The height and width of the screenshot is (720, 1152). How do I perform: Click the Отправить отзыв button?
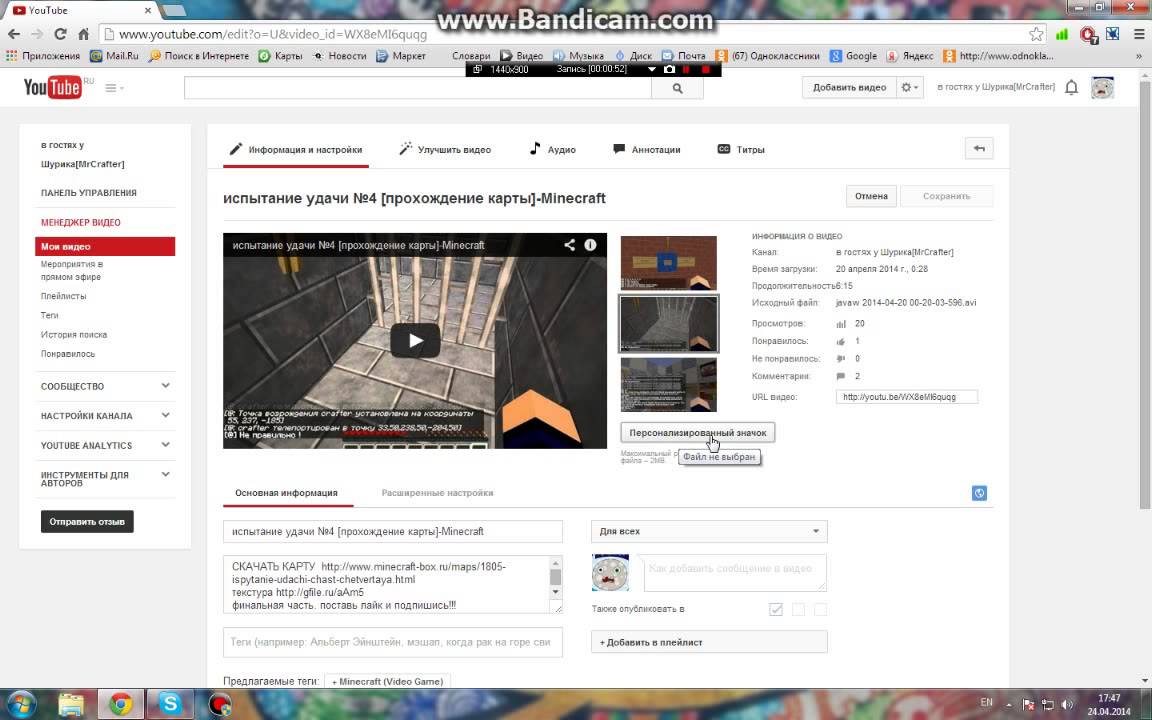coord(87,522)
